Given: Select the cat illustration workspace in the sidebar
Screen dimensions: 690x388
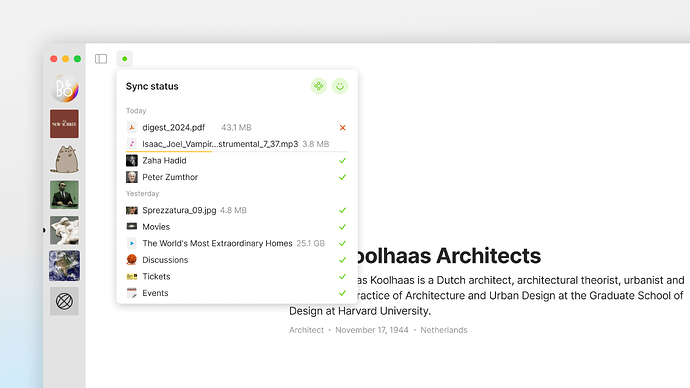Looking at the screenshot, I should (64, 159).
